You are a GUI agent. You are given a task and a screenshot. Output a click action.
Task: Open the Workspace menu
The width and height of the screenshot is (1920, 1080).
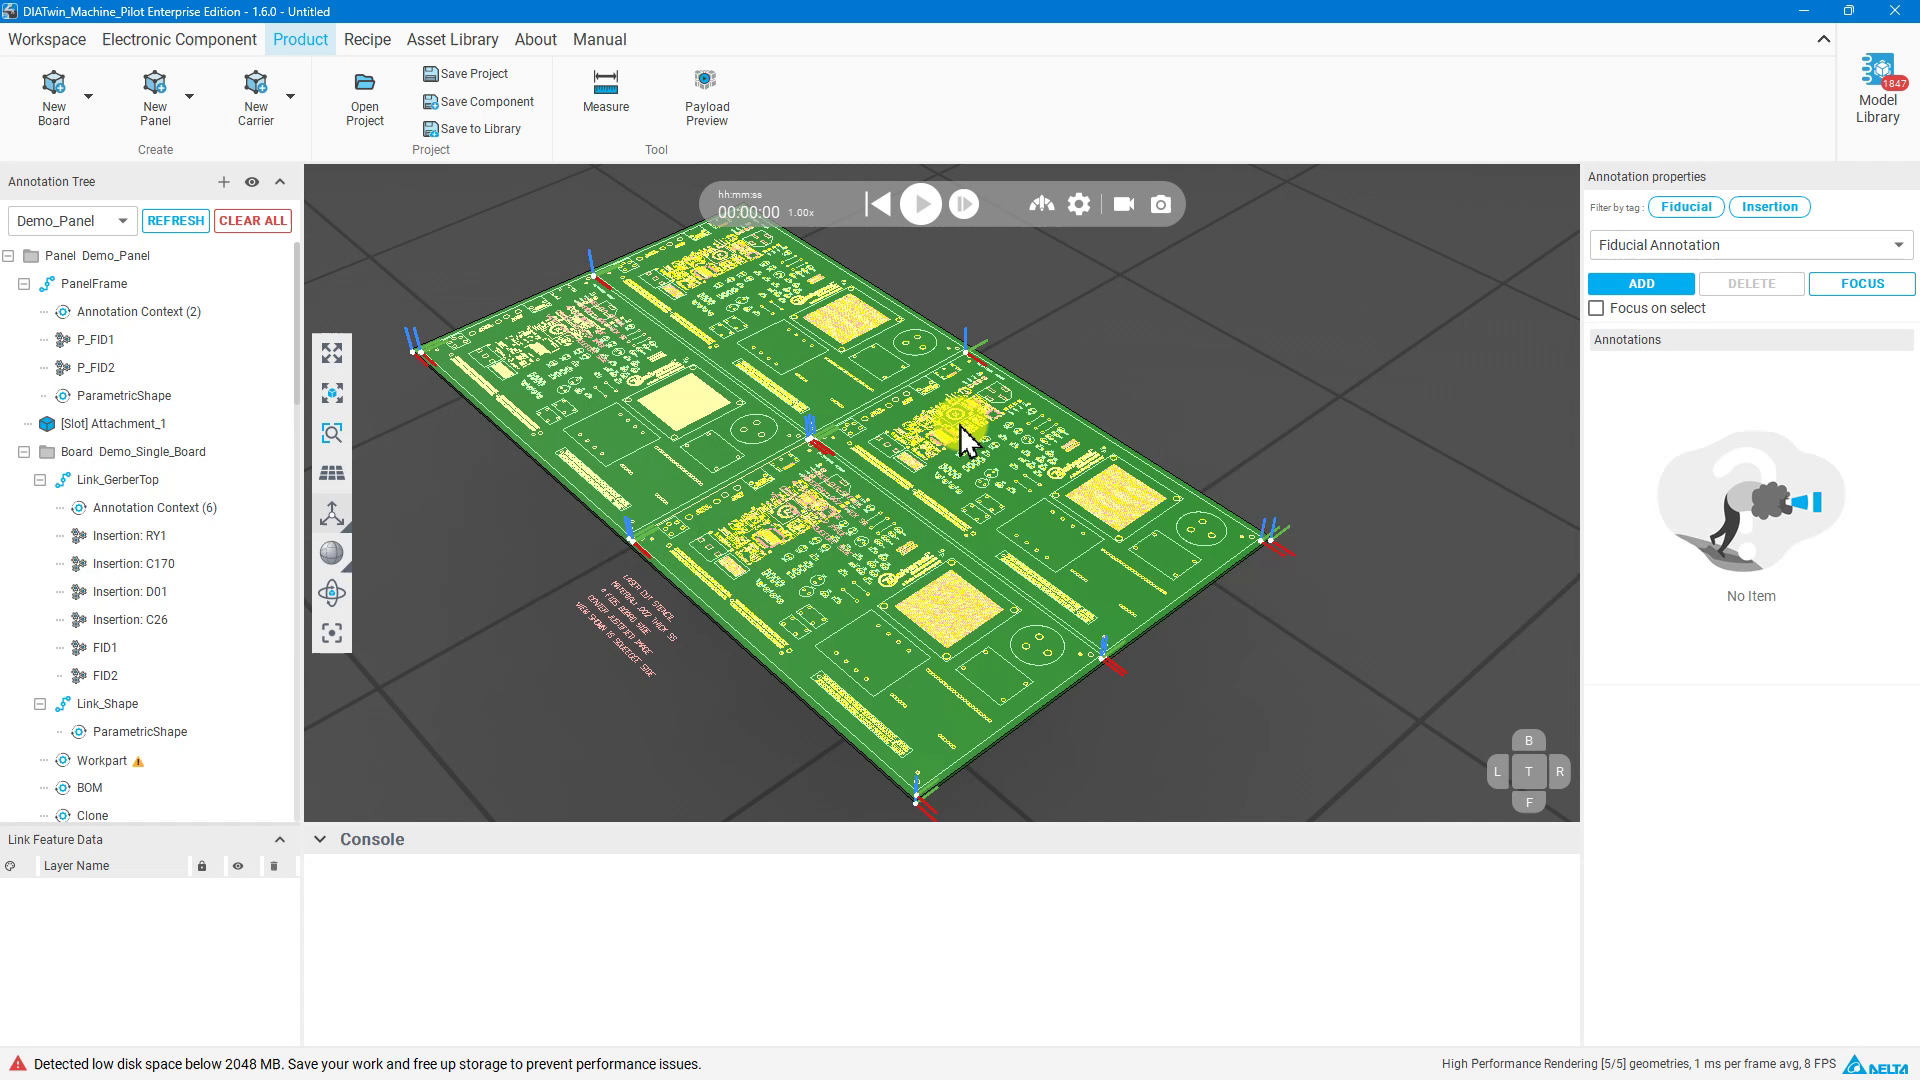tap(47, 40)
